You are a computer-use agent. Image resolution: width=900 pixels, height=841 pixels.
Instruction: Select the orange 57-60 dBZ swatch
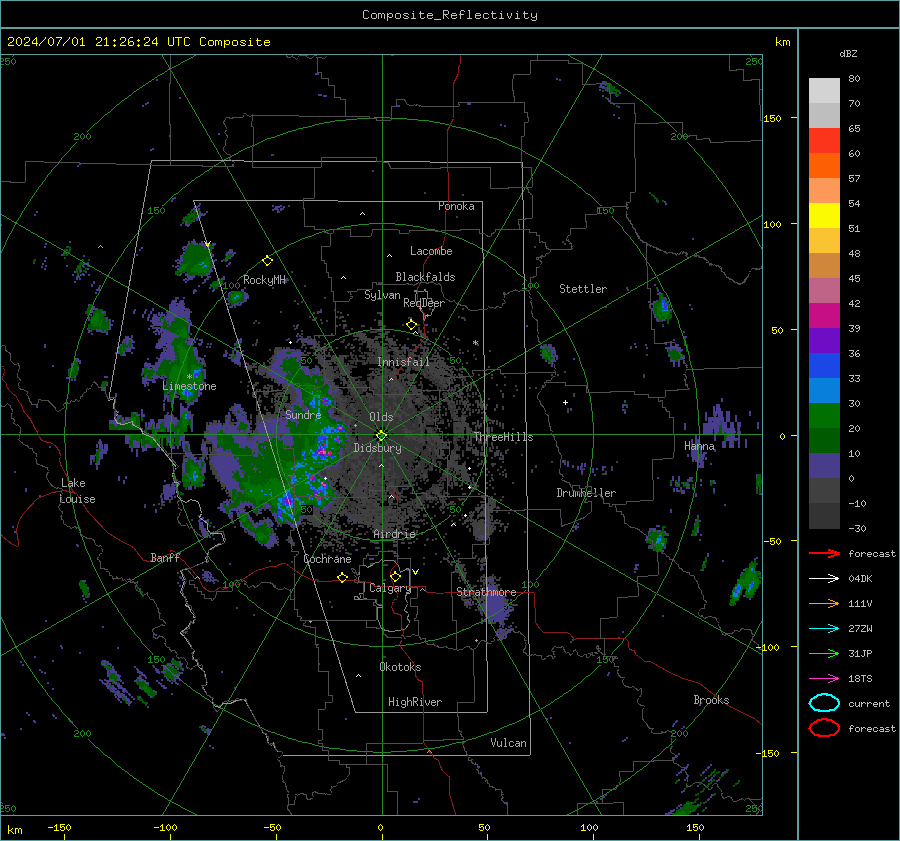click(x=824, y=166)
